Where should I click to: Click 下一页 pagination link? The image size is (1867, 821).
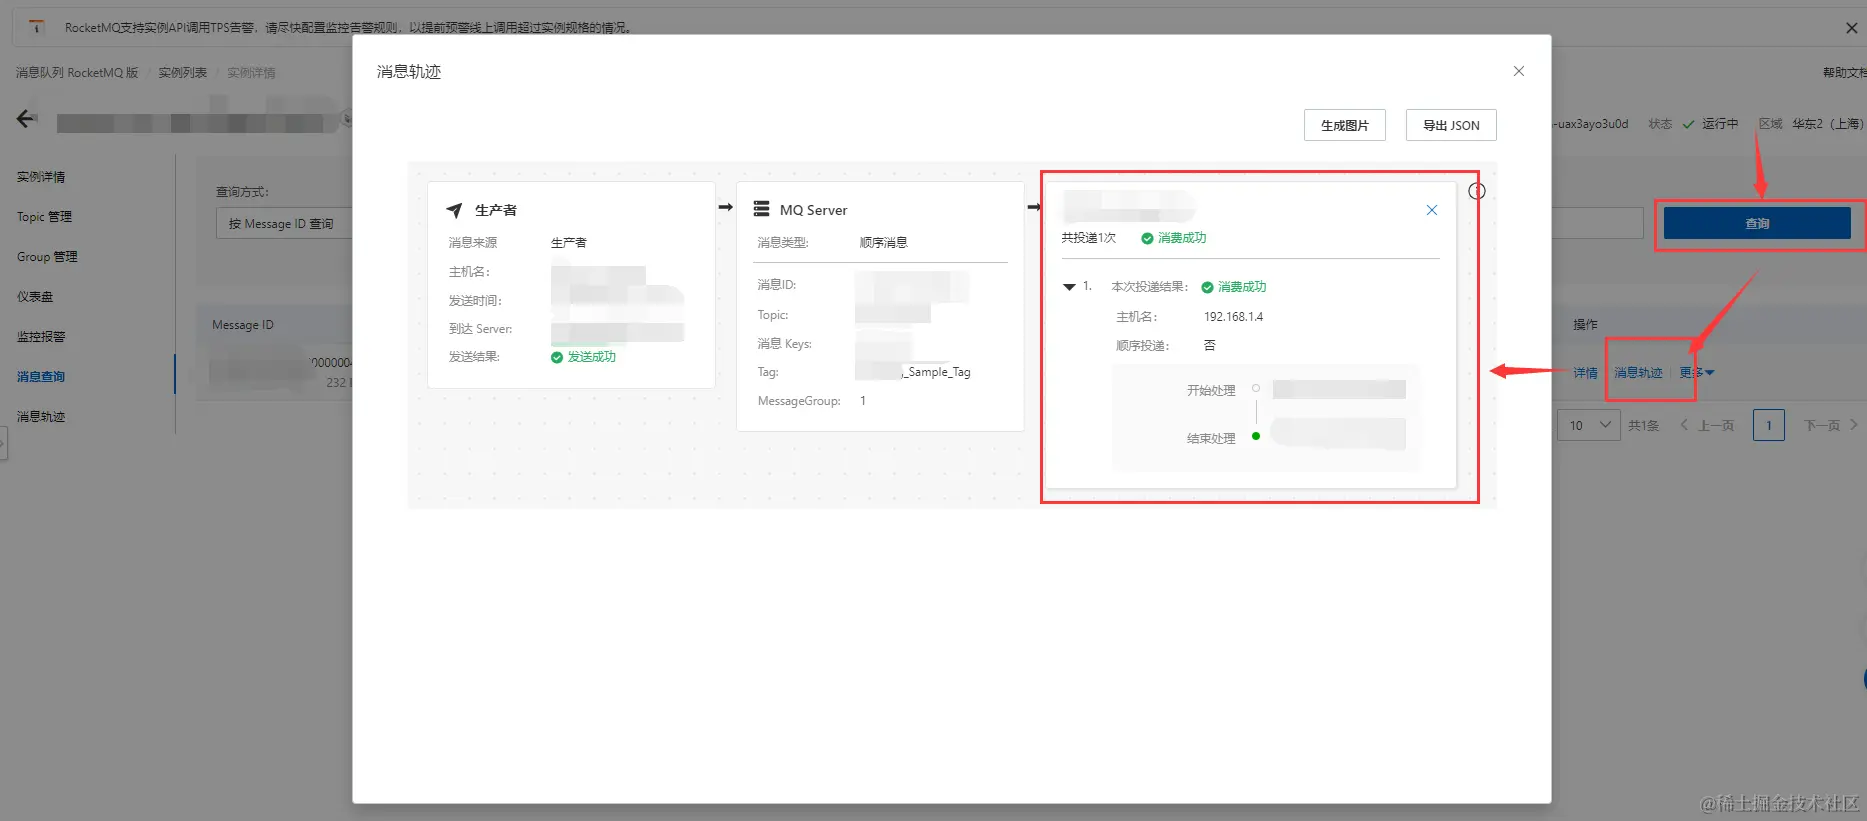click(x=1831, y=425)
